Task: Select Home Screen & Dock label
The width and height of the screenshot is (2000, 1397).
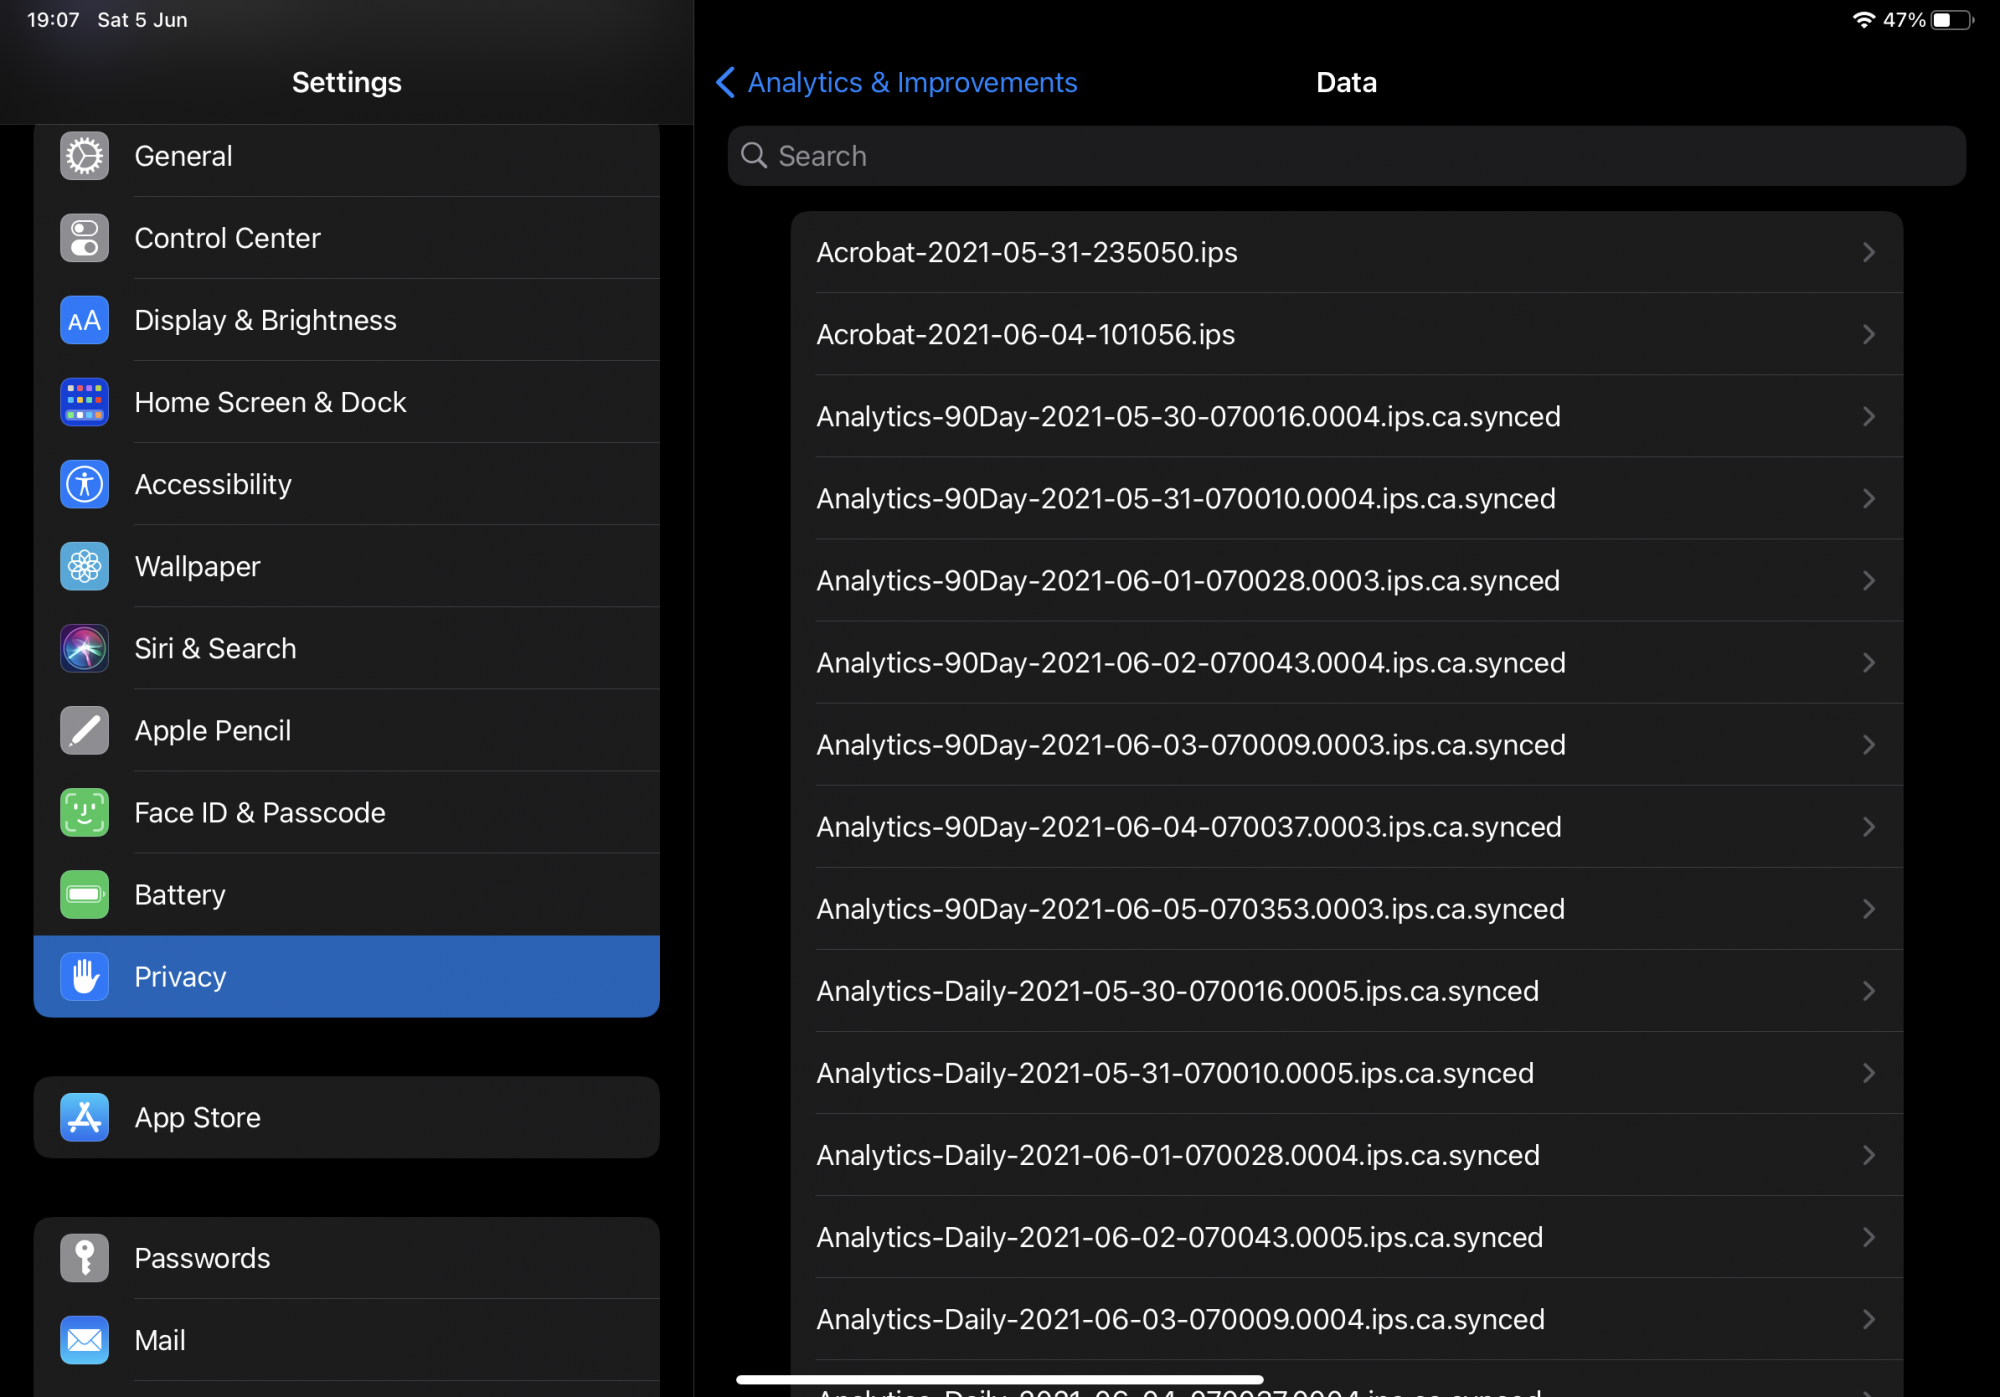Action: click(270, 402)
